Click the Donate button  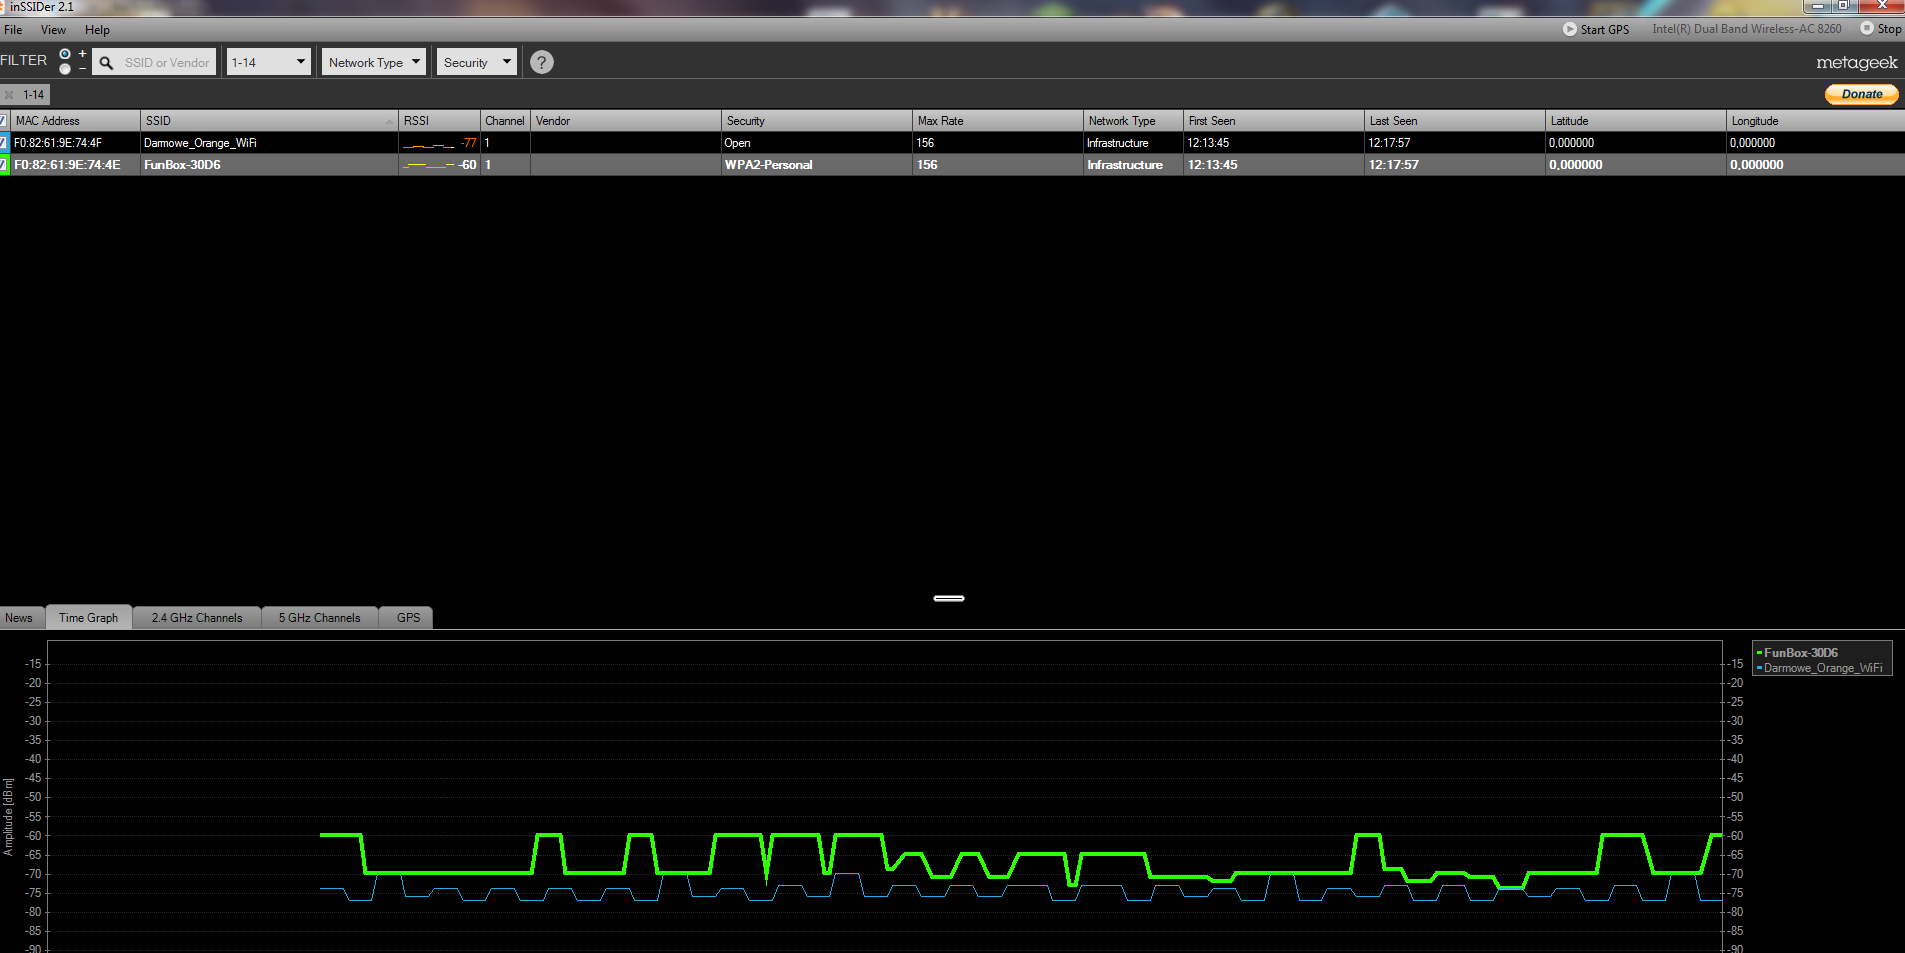click(1861, 94)
